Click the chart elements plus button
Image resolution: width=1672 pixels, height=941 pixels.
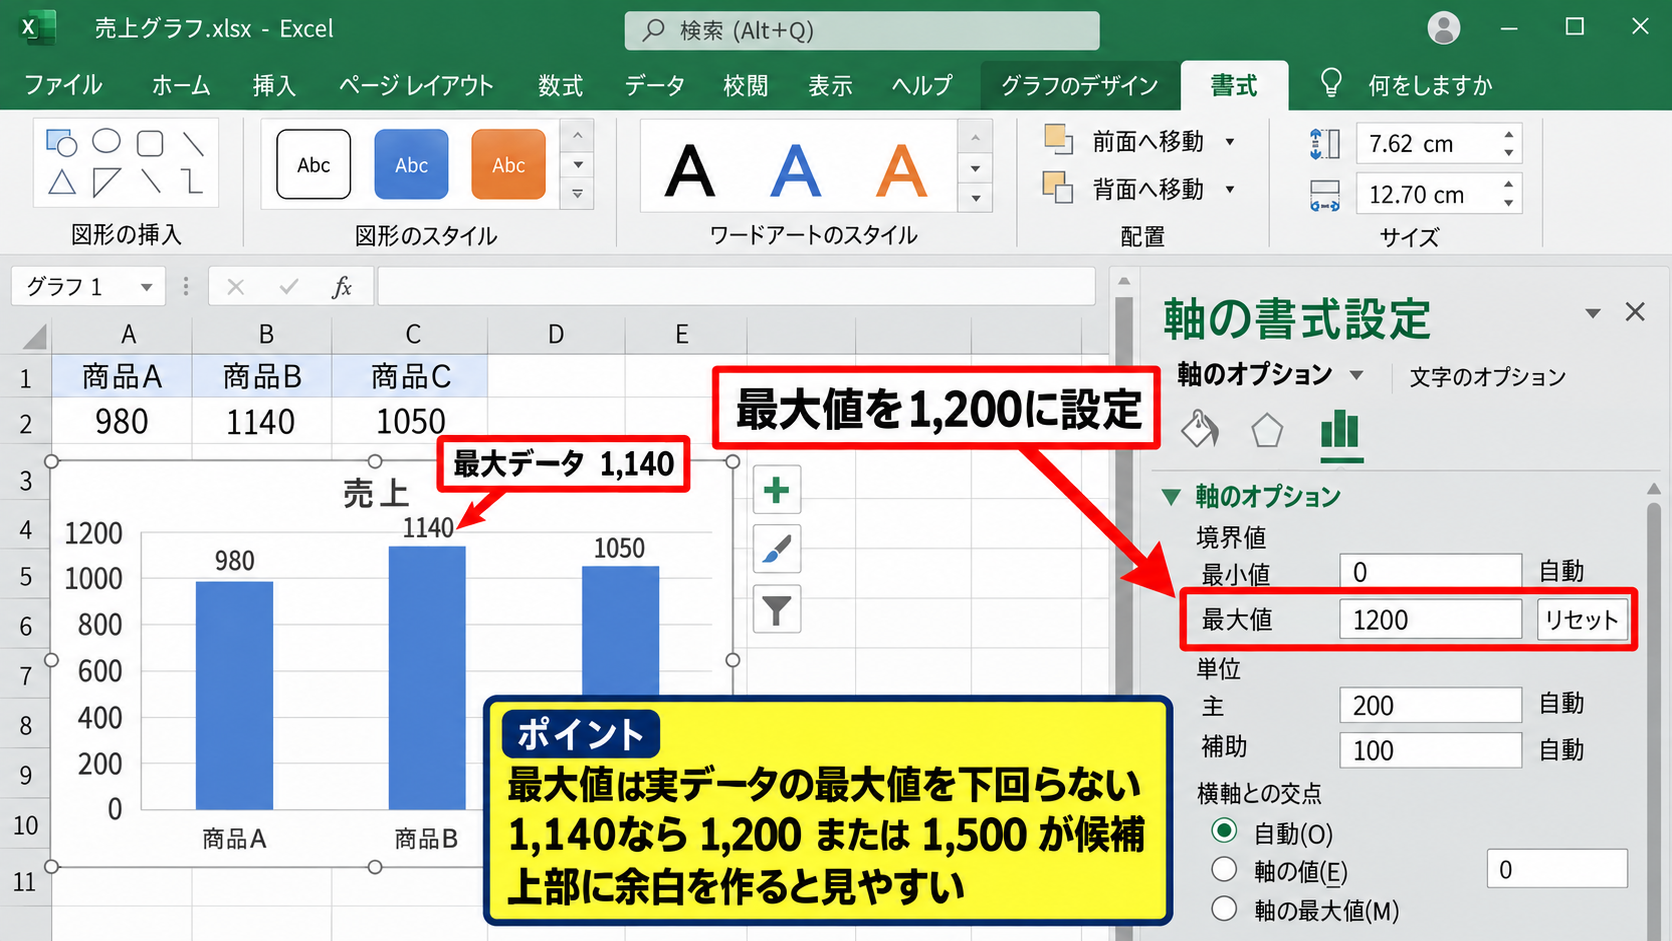[776, 490]
